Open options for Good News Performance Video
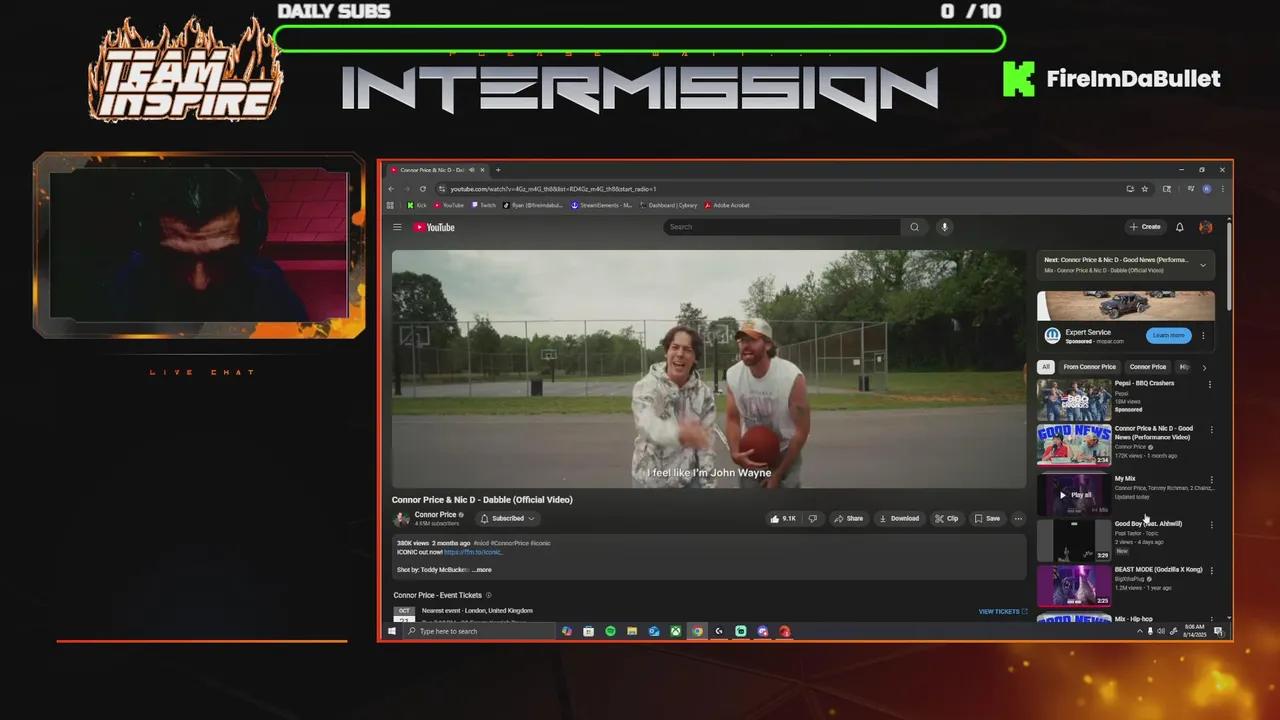This screenshot has width=1280, height=720. click(1212, 430)
